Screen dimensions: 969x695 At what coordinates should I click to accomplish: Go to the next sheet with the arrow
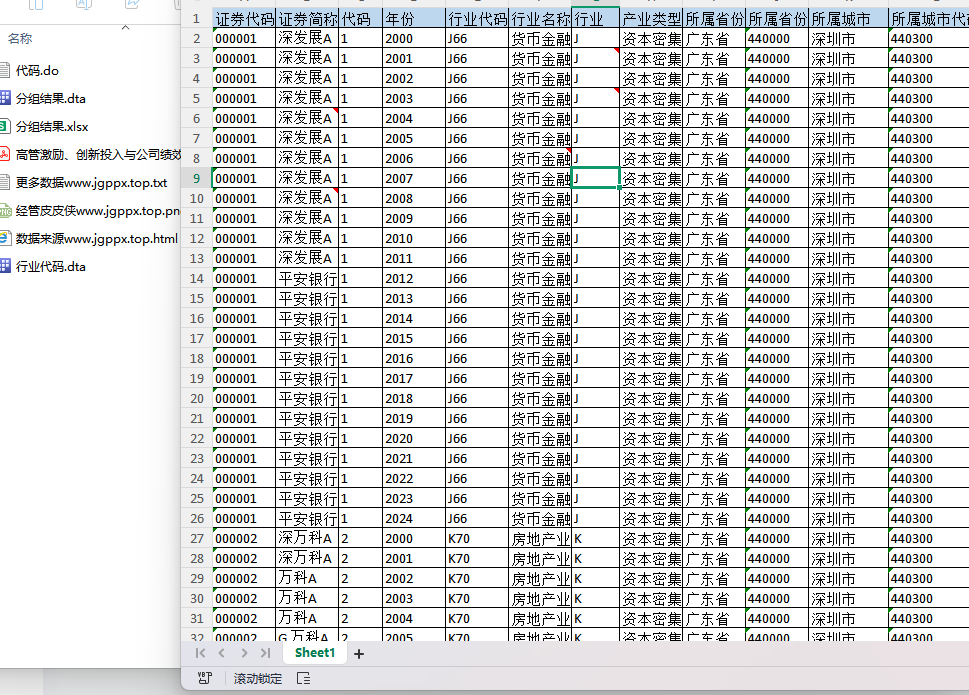pyautogui.click(x=244, y=653)
